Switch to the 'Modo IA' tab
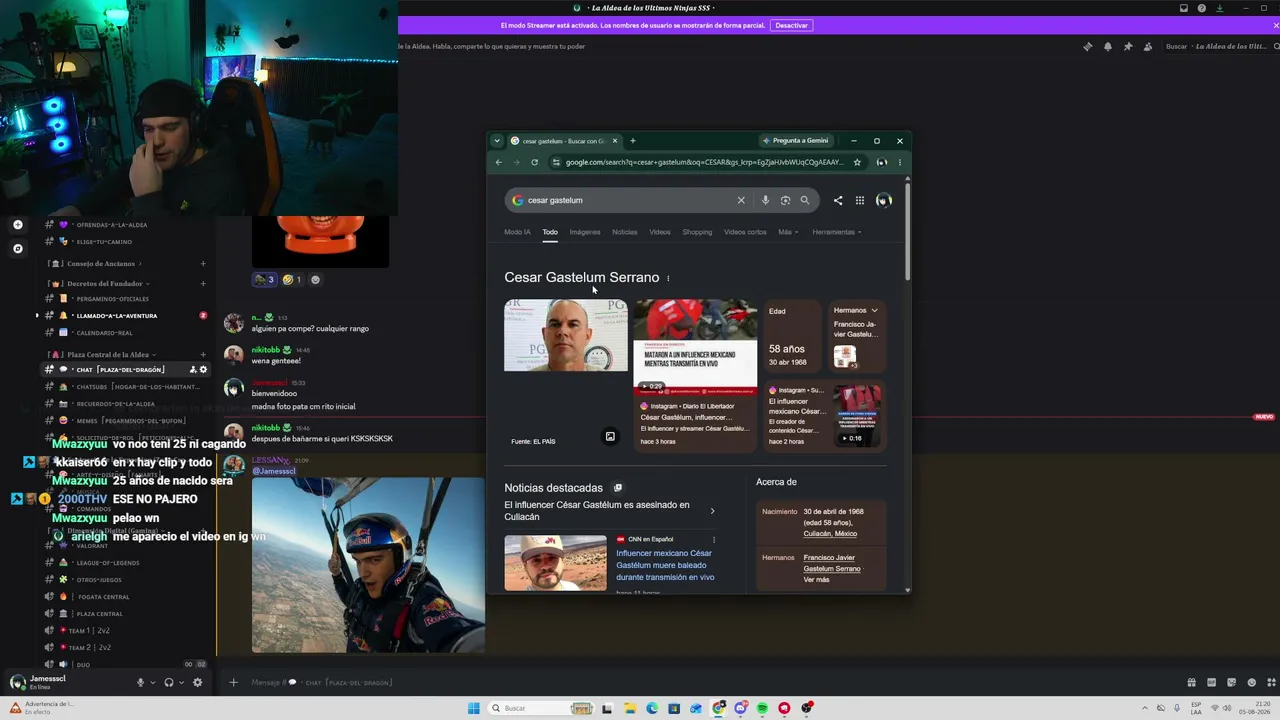This screenshot has height=720, width=1280. coord(517,232)
